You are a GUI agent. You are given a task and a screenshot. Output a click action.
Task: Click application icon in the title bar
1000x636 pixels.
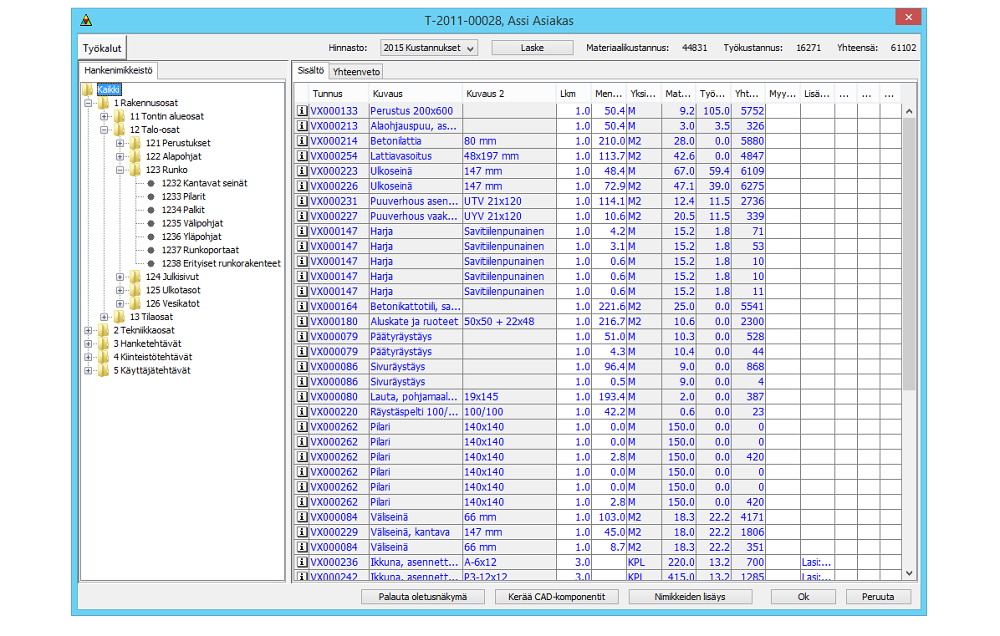87,20
